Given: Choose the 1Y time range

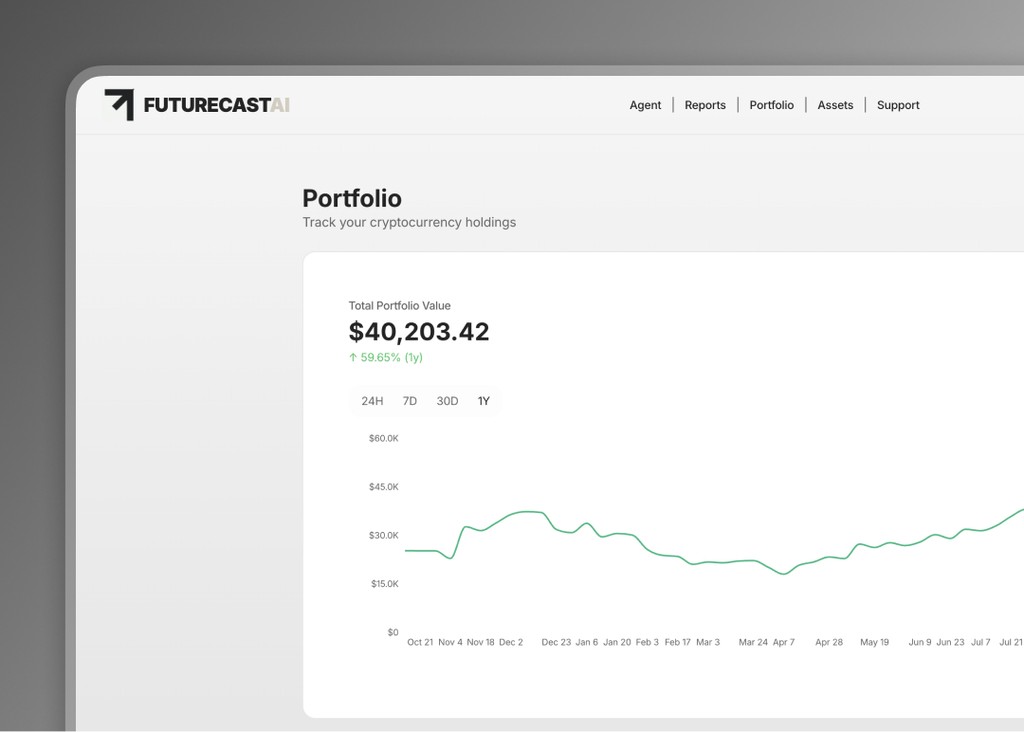Looking at the screenshot, I should pos(484,401).
